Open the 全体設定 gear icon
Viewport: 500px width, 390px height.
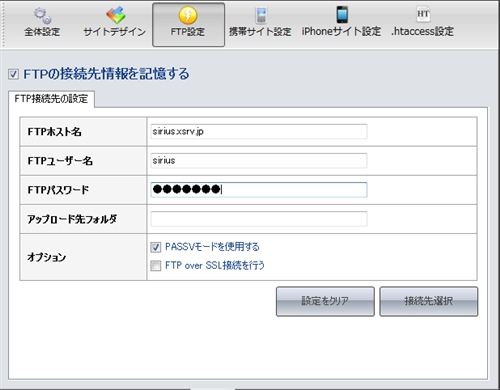click(x=42, y=16)
